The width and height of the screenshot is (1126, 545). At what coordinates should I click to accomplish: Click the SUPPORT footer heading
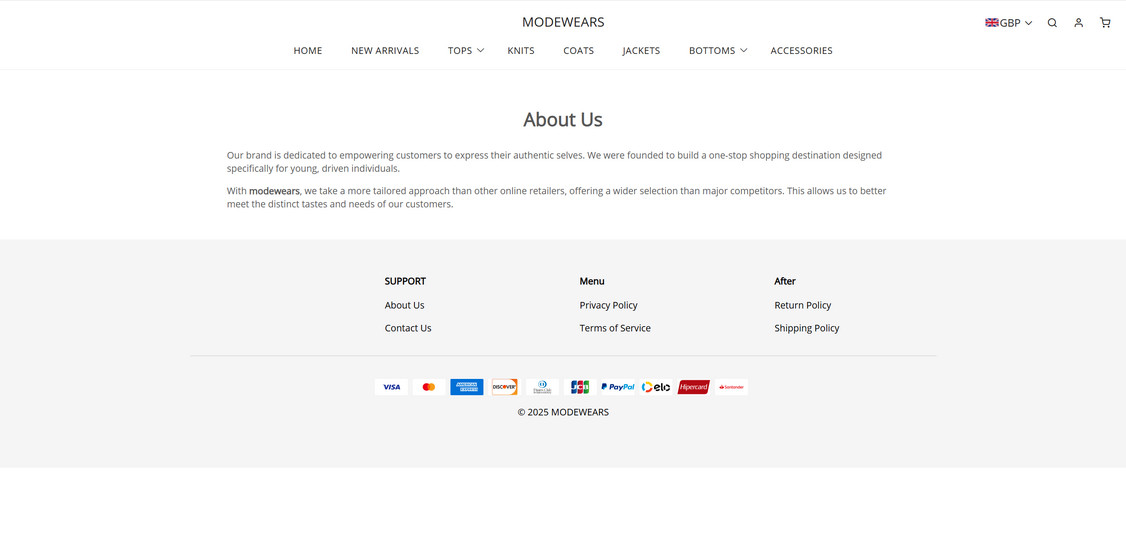(x=405, y=281)
